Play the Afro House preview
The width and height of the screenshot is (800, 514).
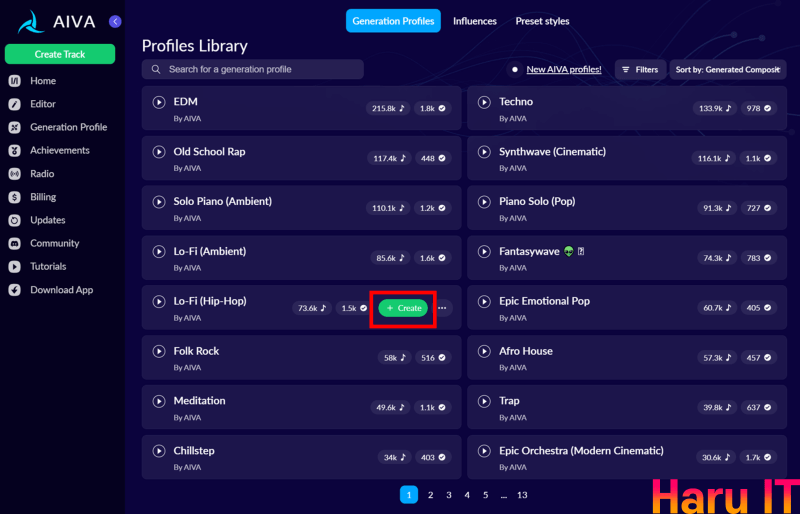click(x=484, y=351)
